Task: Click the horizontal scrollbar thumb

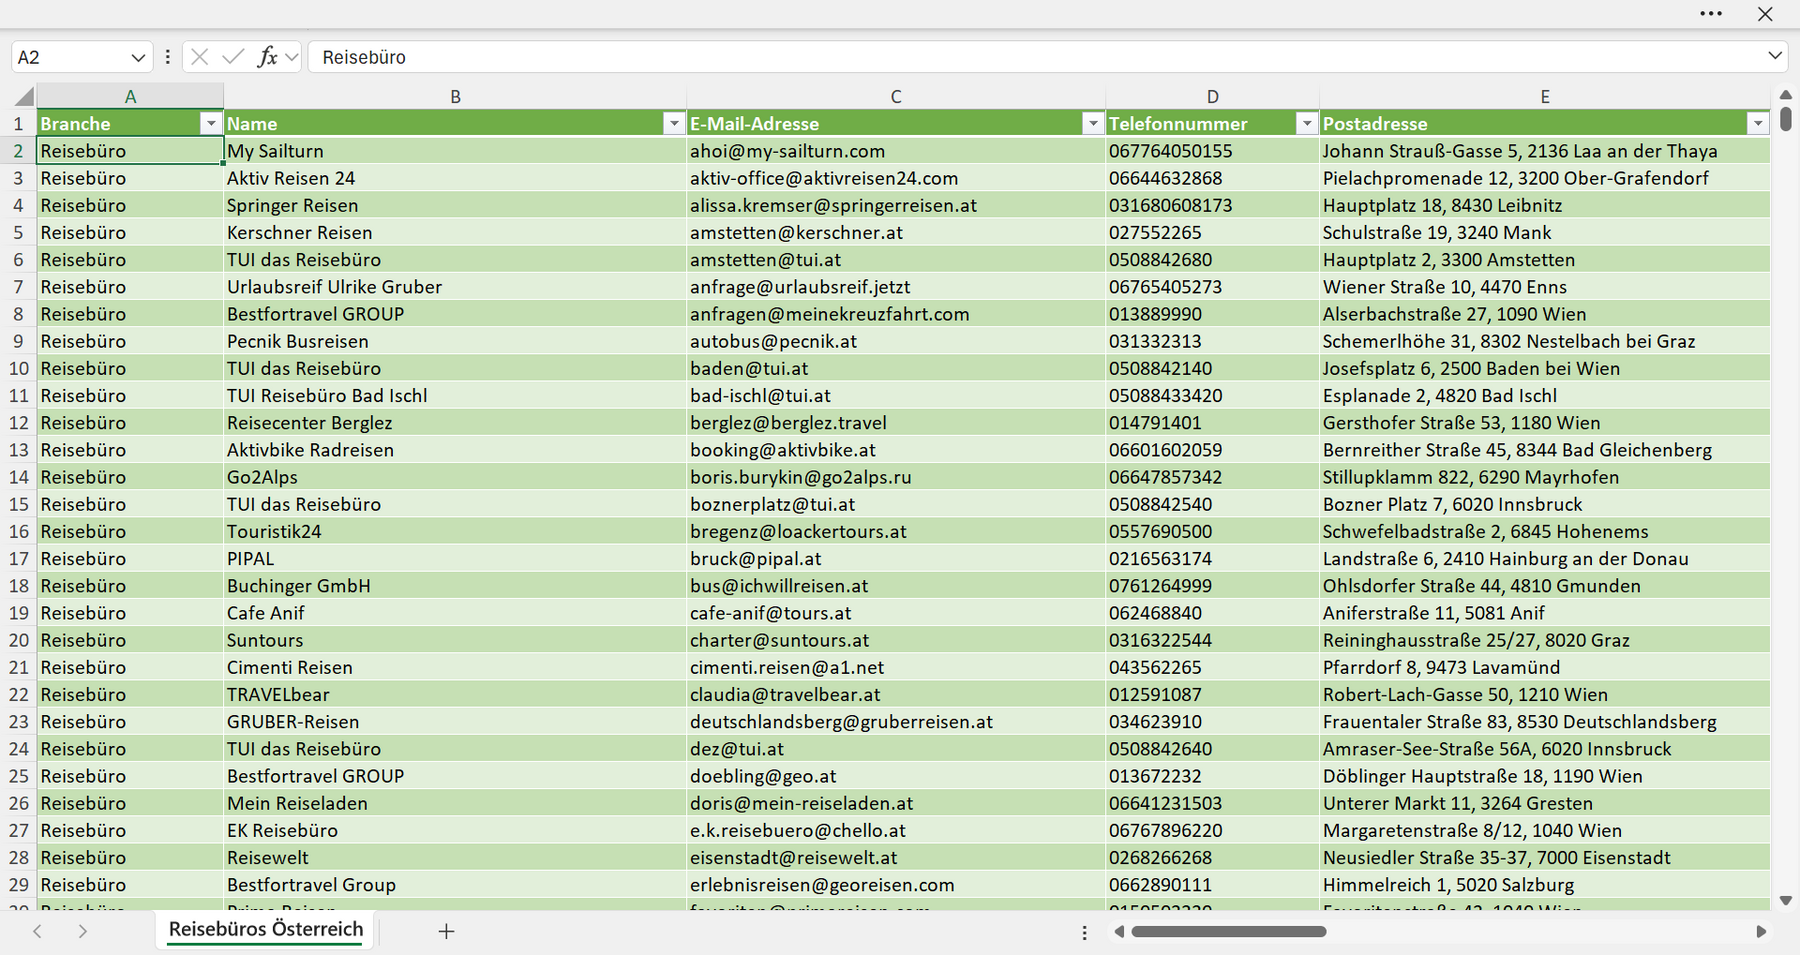Action: 1229,931
